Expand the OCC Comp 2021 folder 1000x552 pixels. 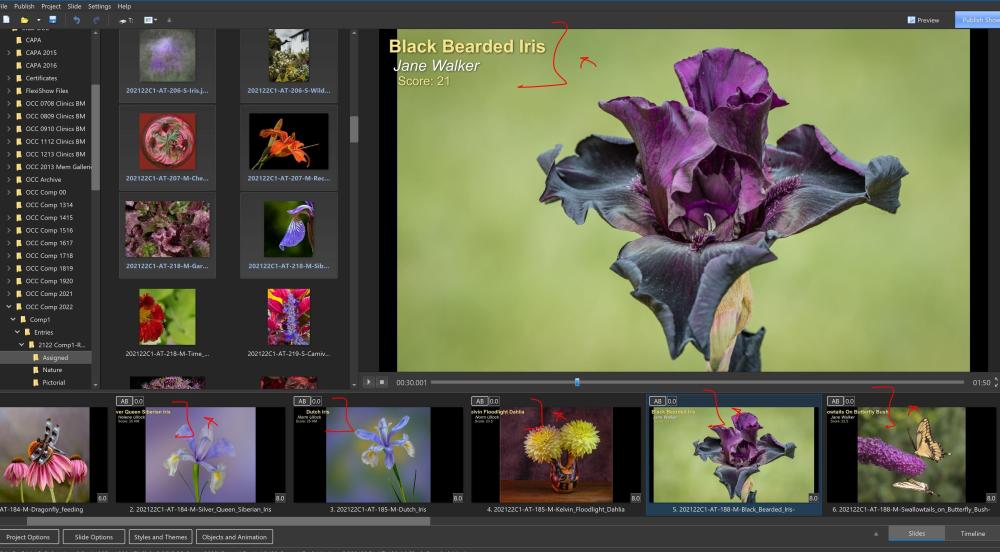8,294
